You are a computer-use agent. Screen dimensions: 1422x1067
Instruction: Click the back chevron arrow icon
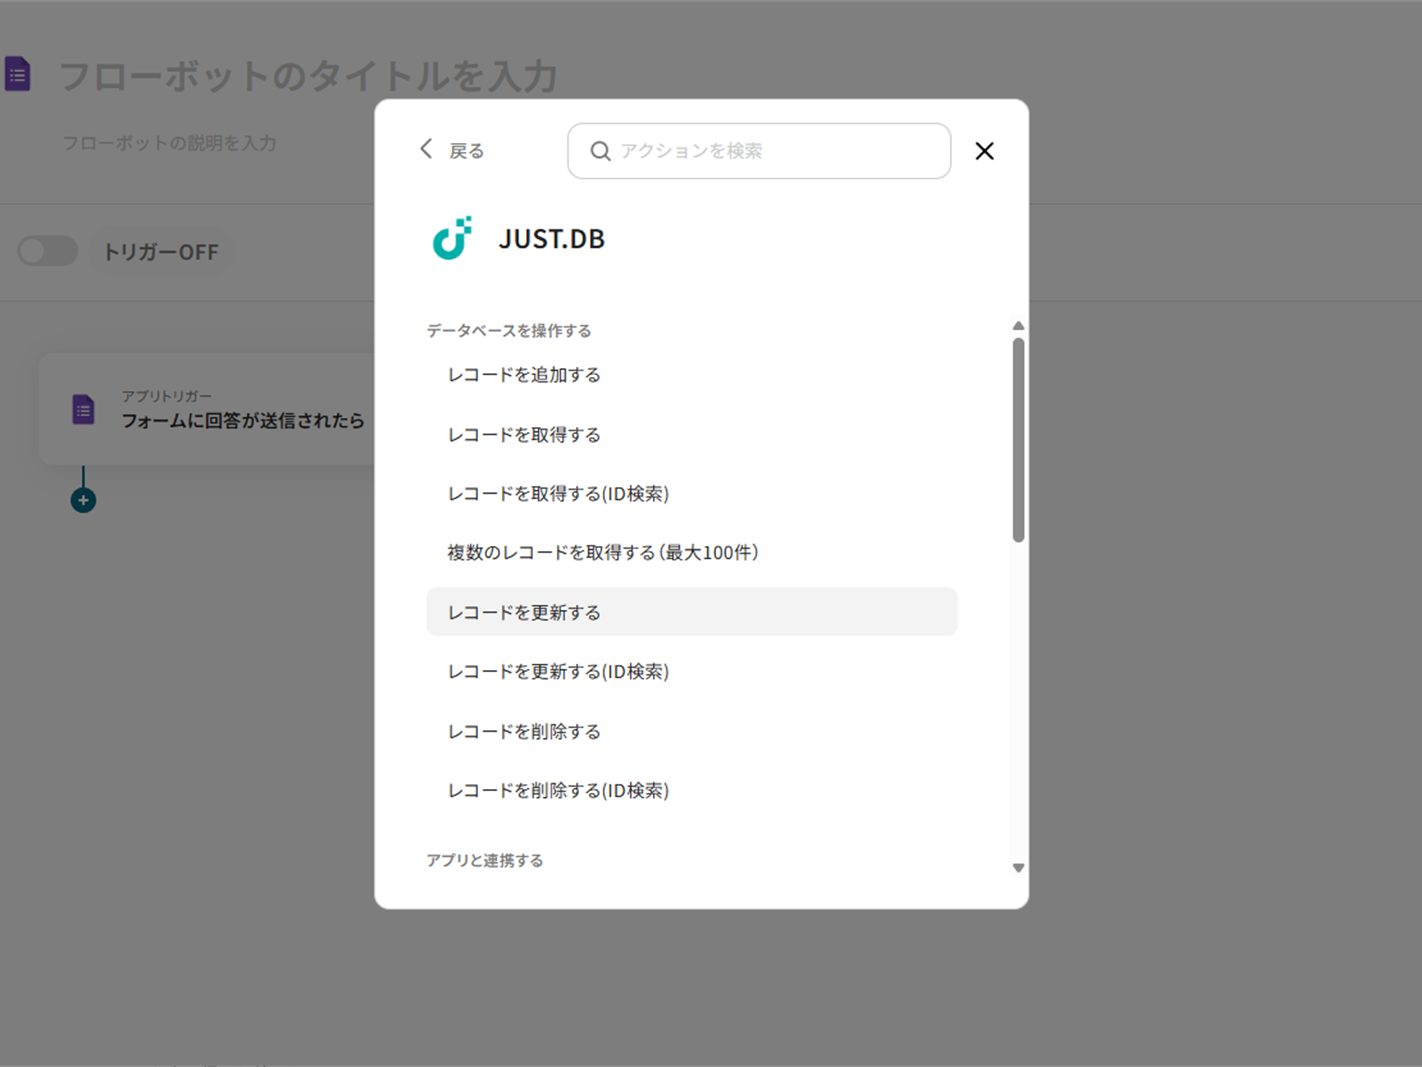pyautogui.click(x=426, y=149)
